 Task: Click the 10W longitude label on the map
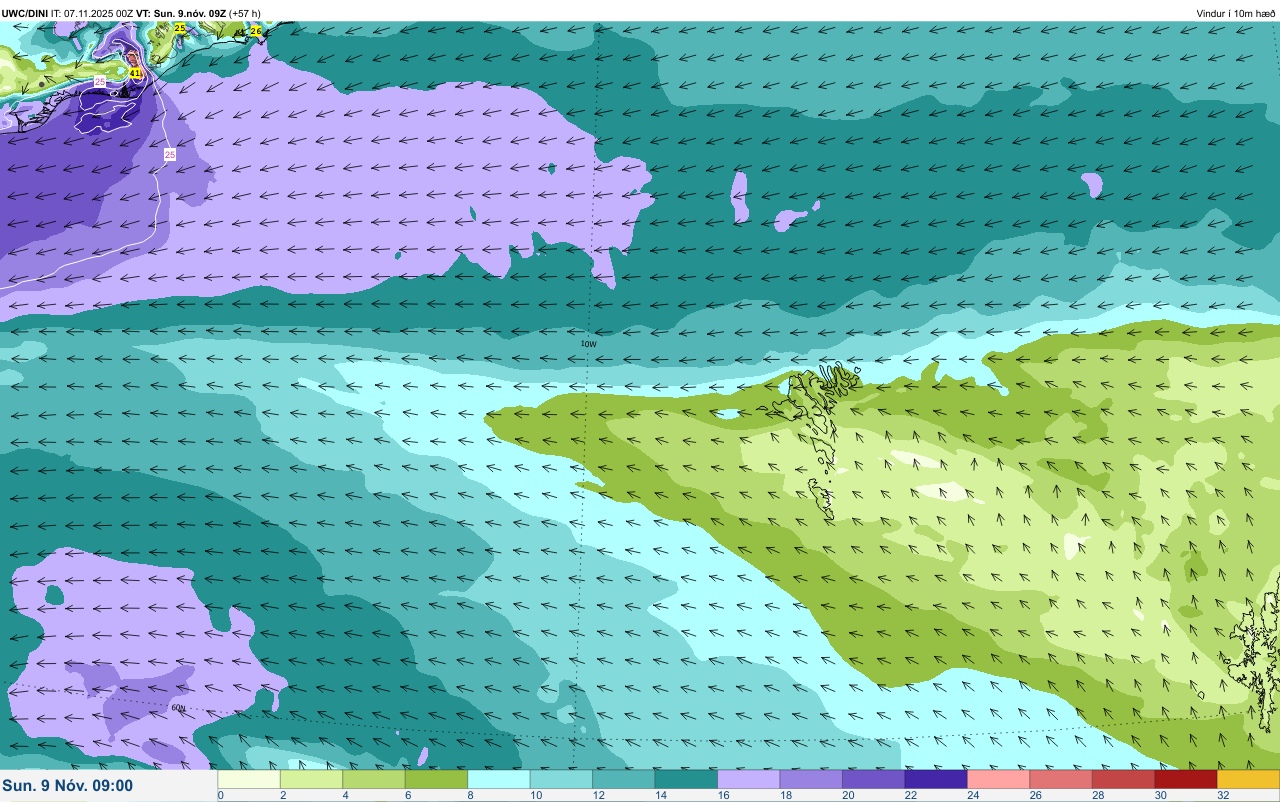click(x=589, y=343)
